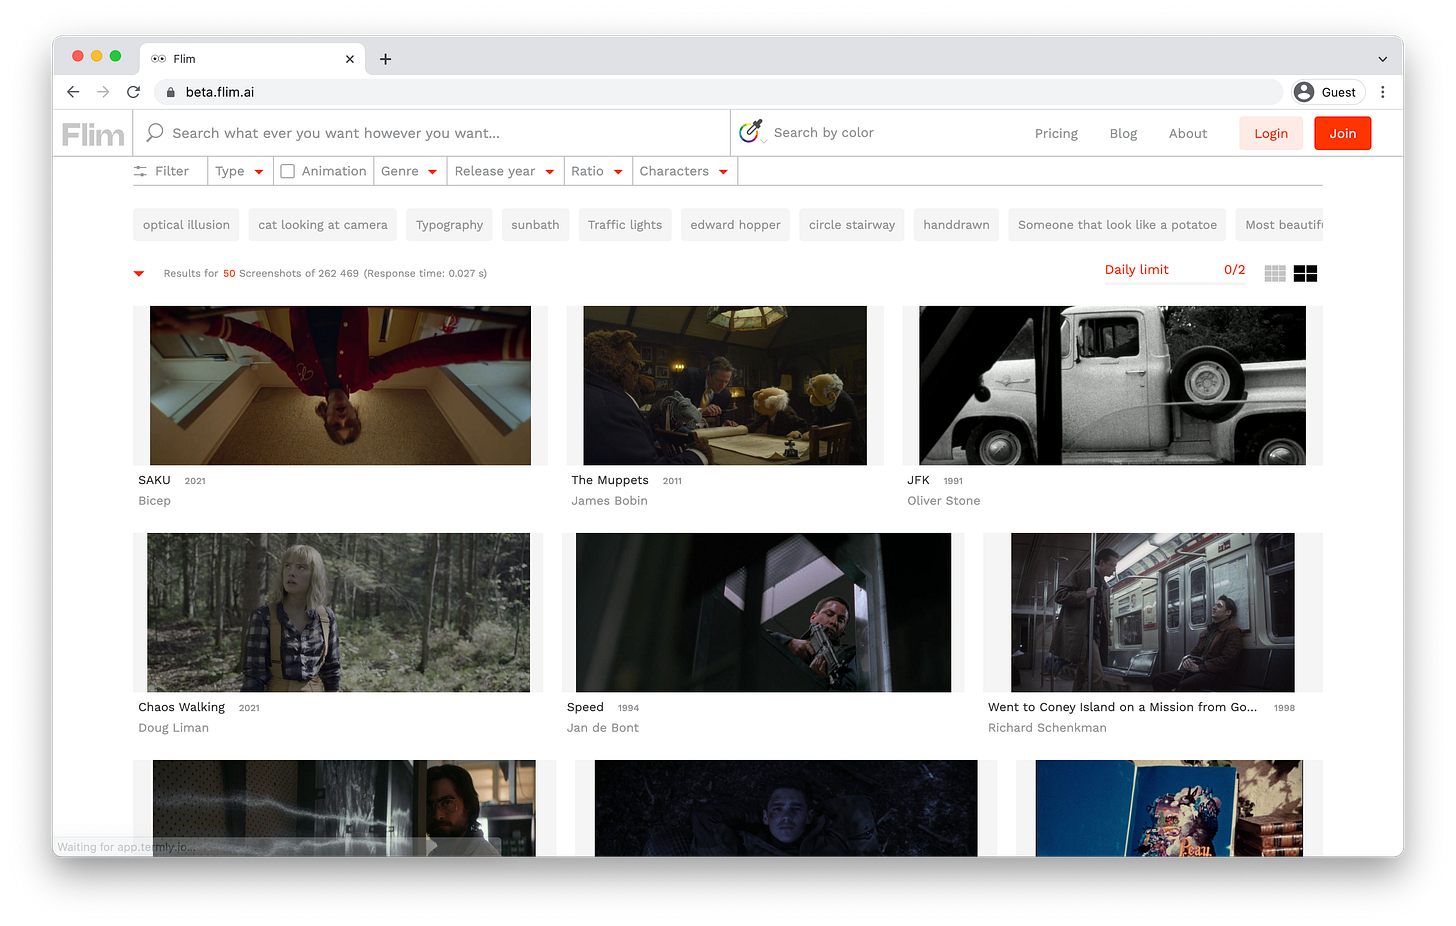1456x926 pixels.
Task: Open the Ratio dropdown
Action: 597,171
